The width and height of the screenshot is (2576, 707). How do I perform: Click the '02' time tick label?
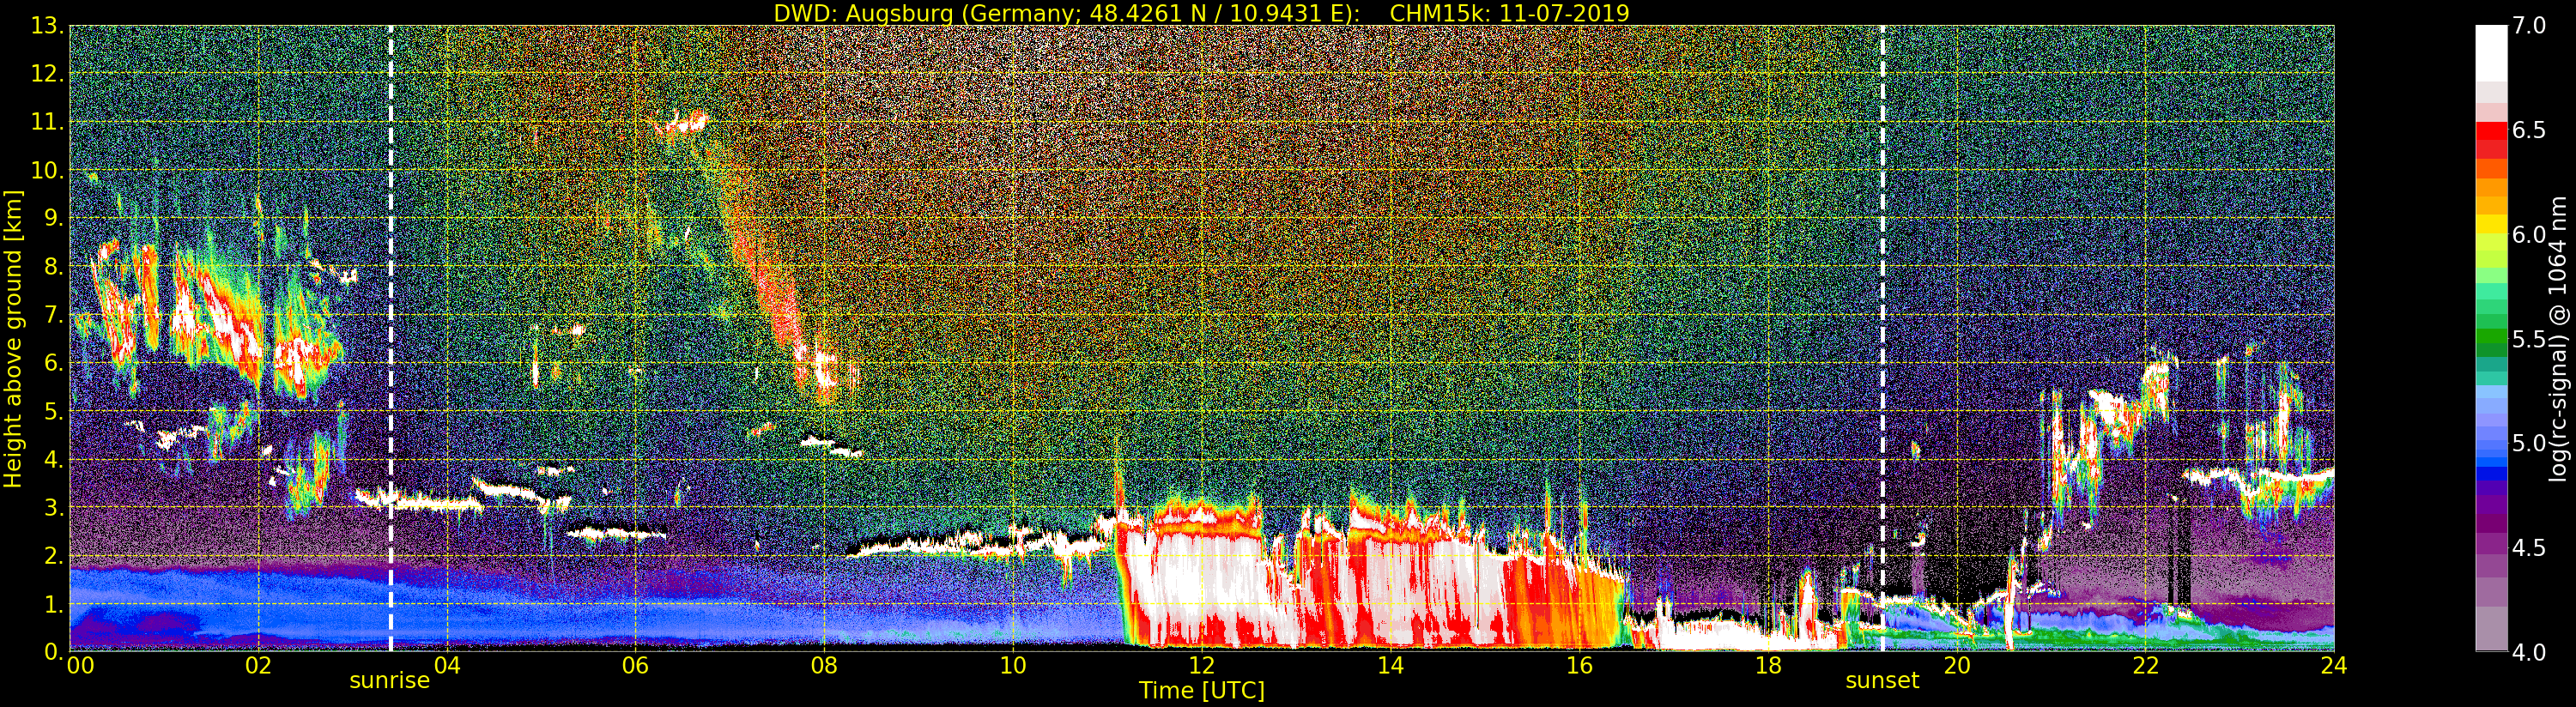(258, 666)
